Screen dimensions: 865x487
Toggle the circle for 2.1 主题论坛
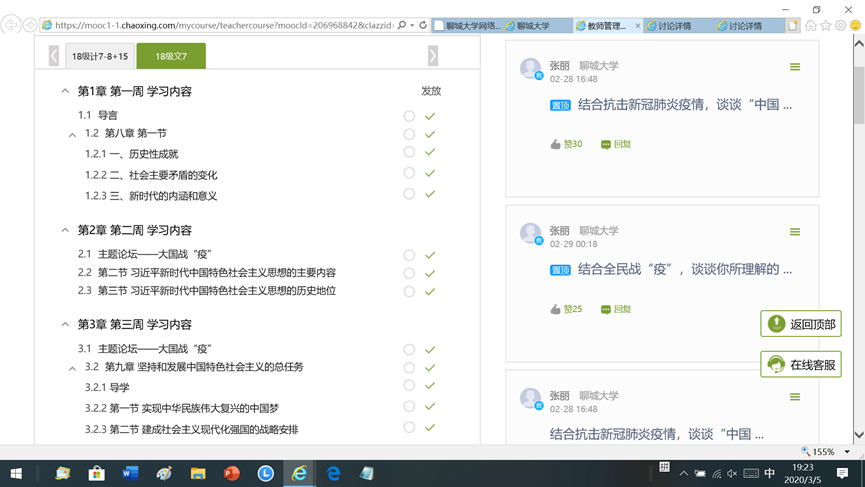(x=409, y=255)
